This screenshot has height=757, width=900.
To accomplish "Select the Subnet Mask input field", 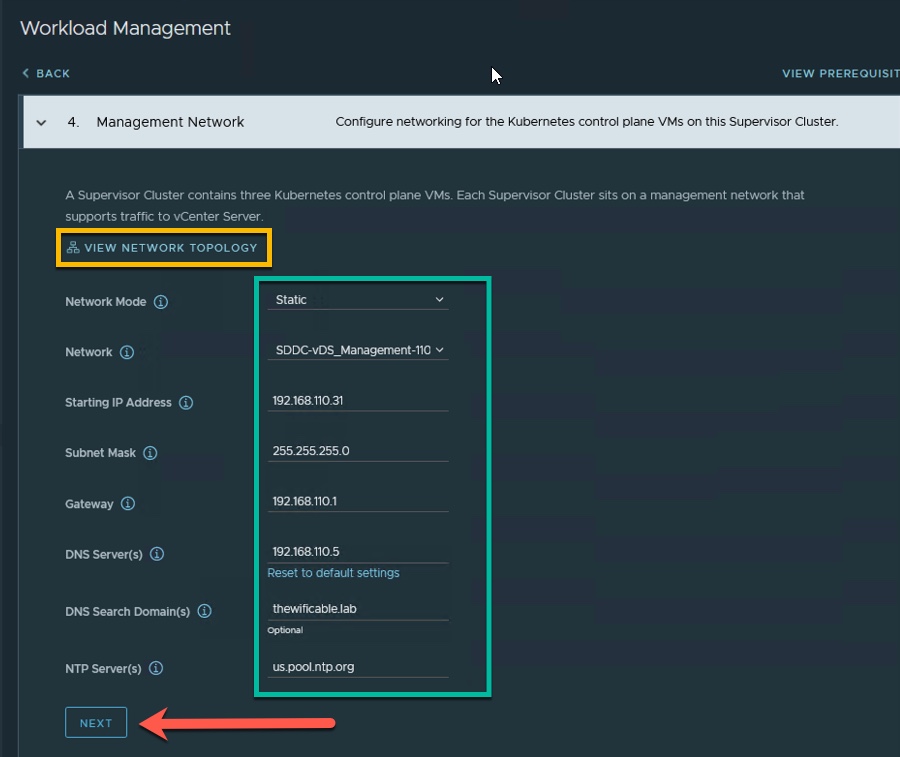I will pos(357,451).
